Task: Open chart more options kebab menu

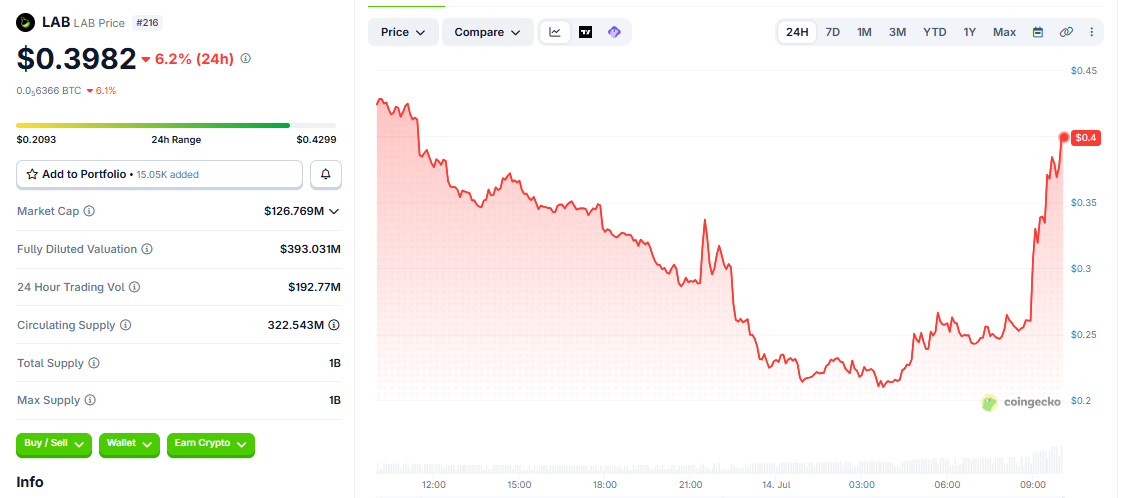Action: coord(1091,32)
